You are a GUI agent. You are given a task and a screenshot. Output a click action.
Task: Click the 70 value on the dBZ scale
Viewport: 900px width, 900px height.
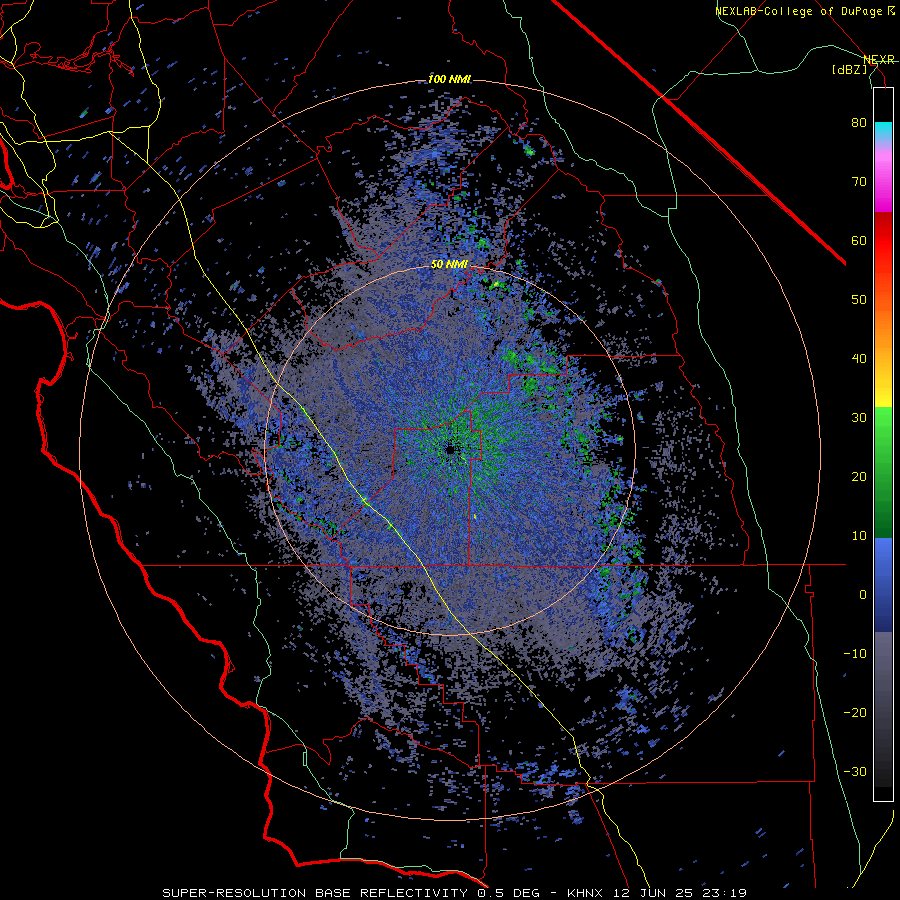coord(859,182)
